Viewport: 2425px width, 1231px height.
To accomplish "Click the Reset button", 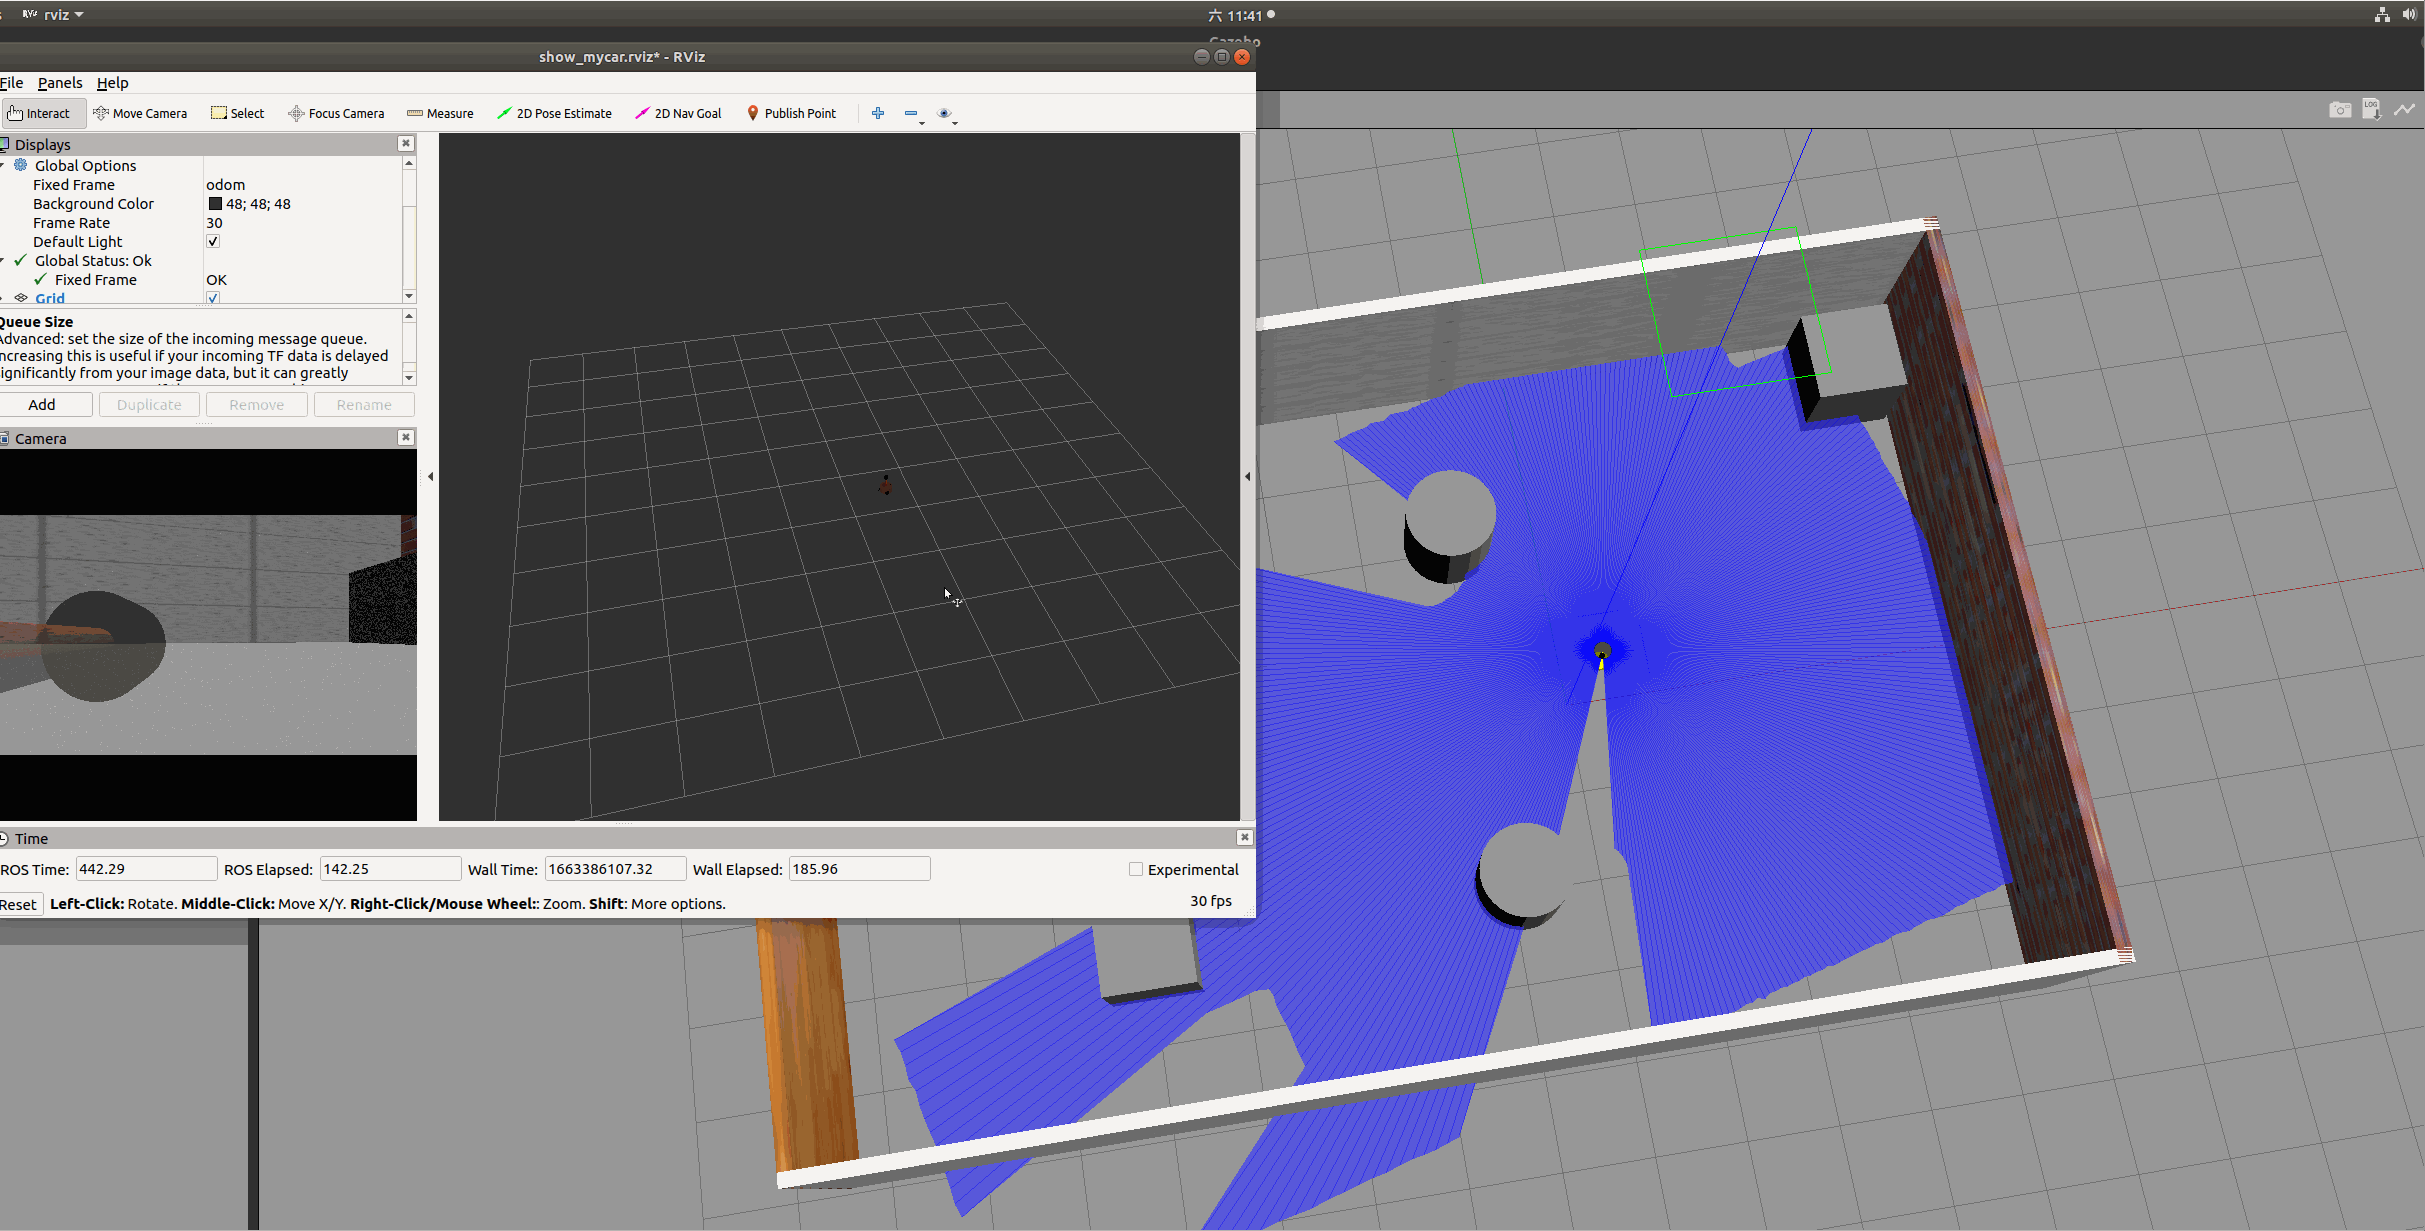I will [x=19, y=904].
